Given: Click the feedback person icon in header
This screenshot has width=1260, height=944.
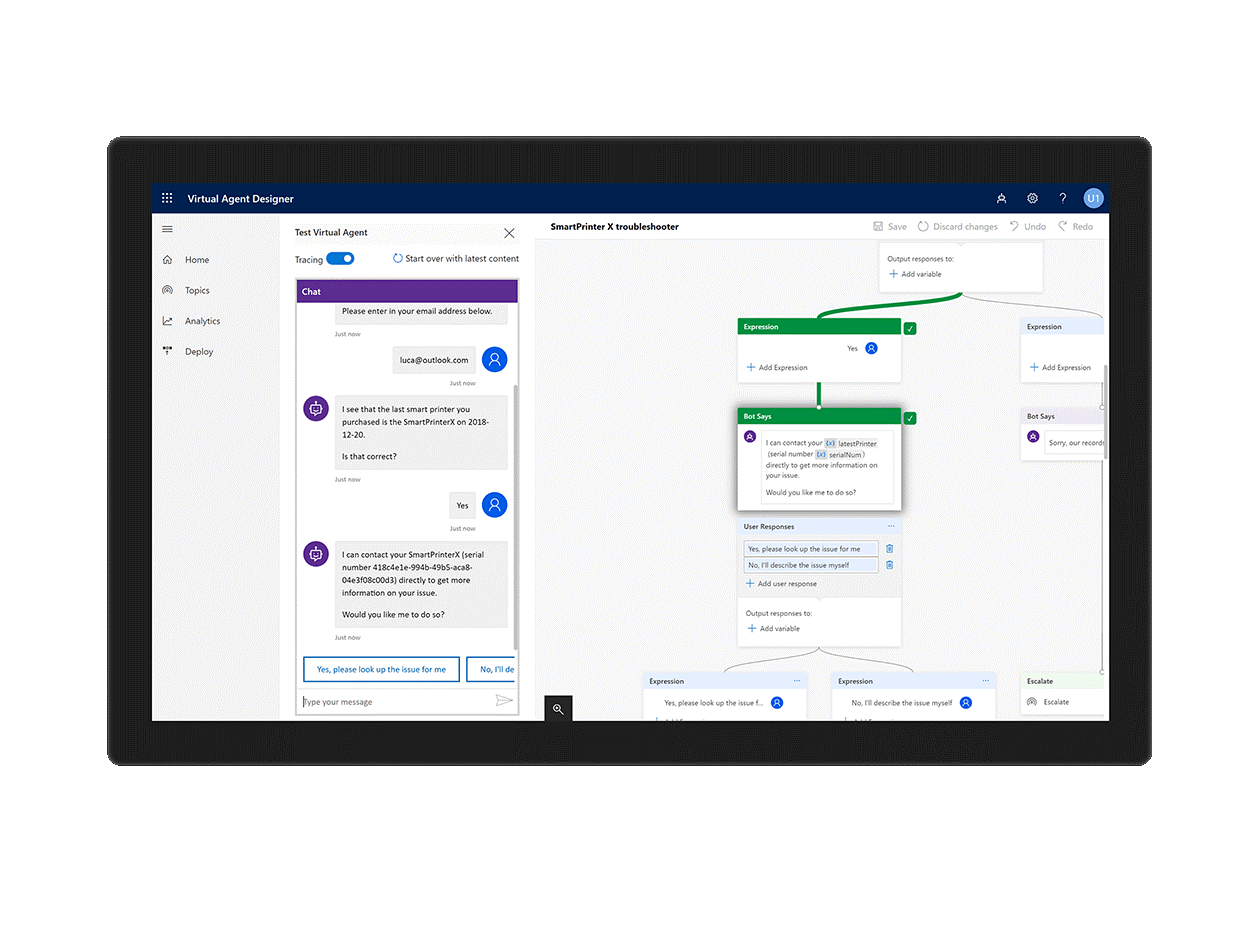Looking at the screenshot, I should 1002,198.
